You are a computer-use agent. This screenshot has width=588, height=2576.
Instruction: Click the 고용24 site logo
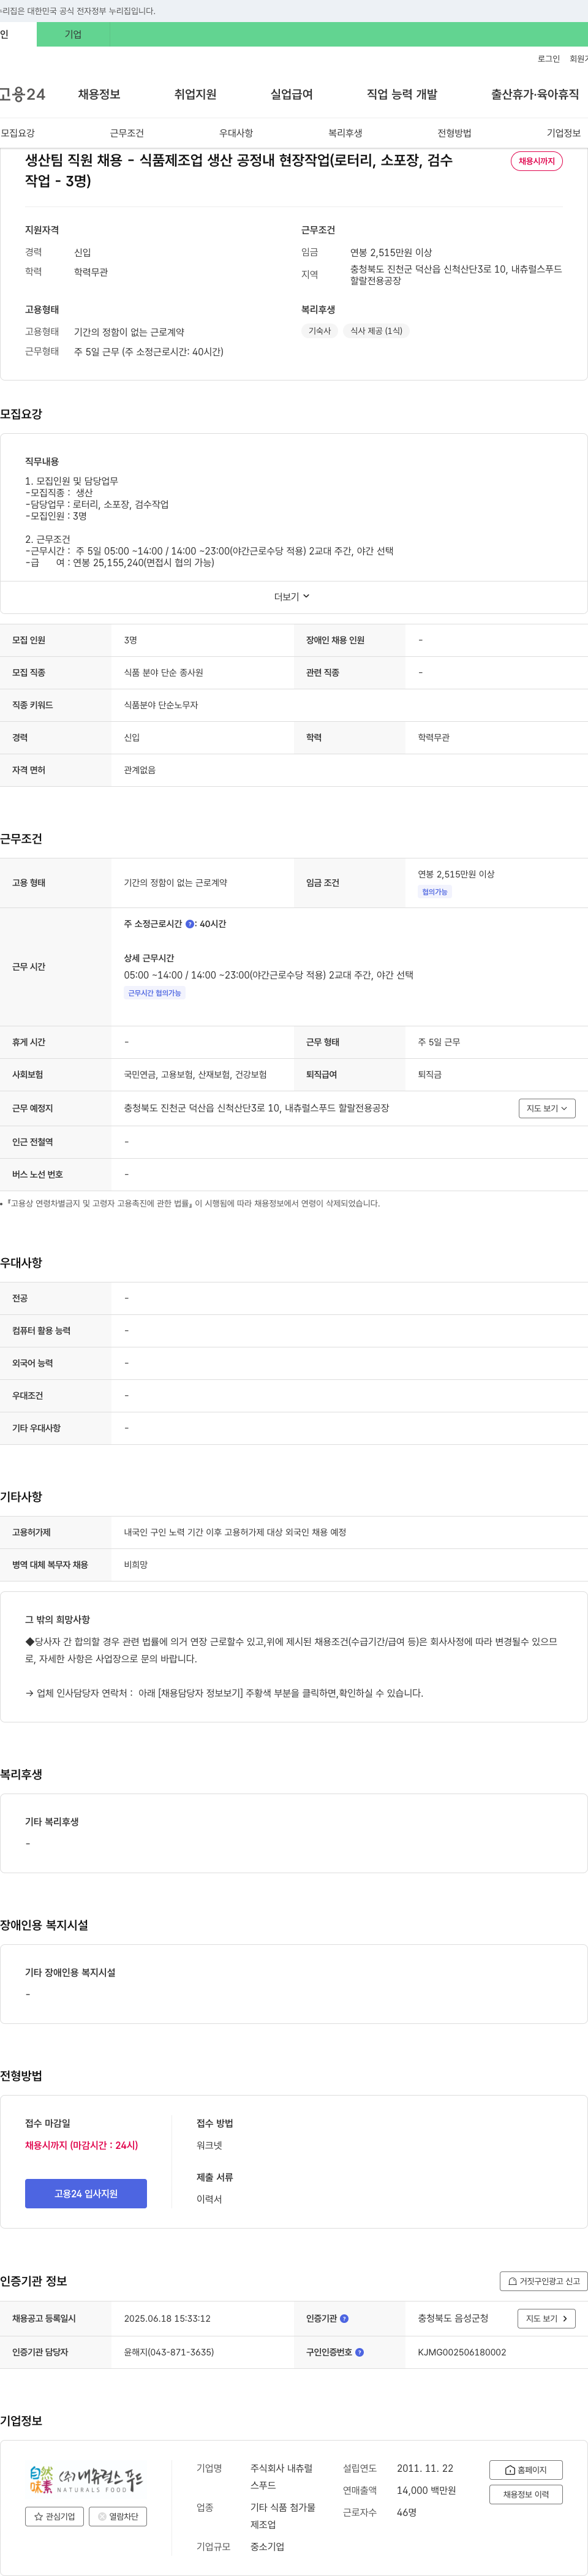pyautogui.click(x=22, y=94)
